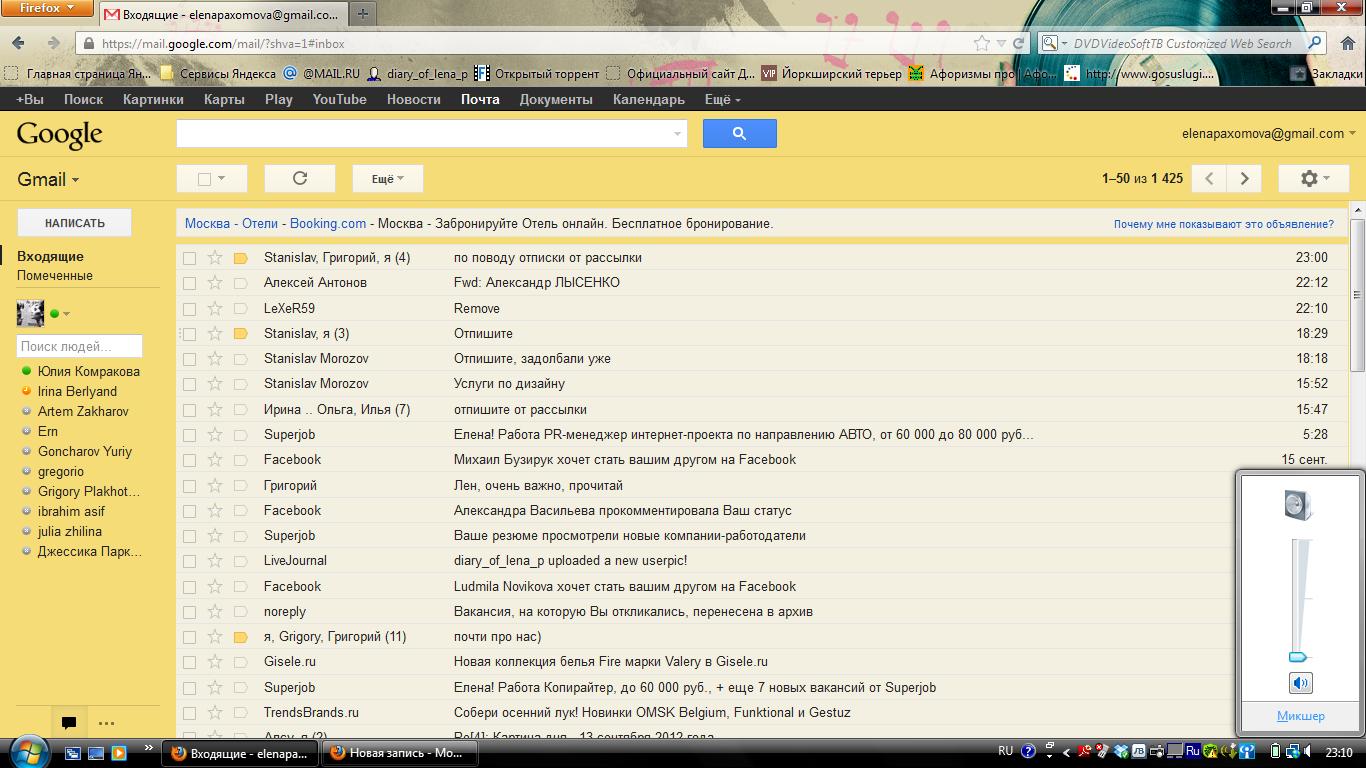The height and width of the screenshot is (768, 1366).
Task: Open the Gmail product switcher dropdown
Action: point(48,179)
